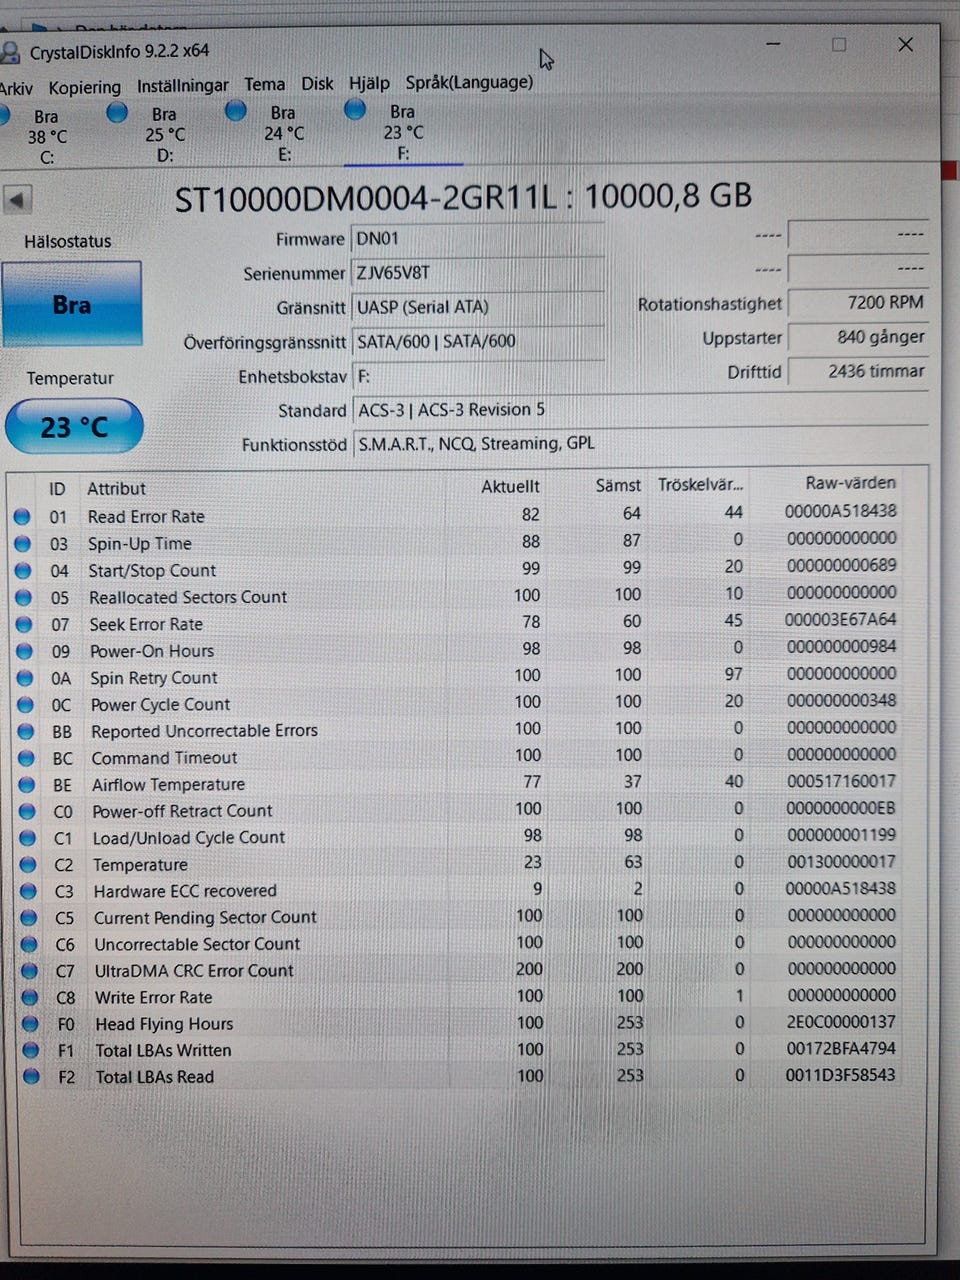Maximize the CrystalDiskInfo window
The height and width of the screenshot is (1280, 960).
pos(839,45)
